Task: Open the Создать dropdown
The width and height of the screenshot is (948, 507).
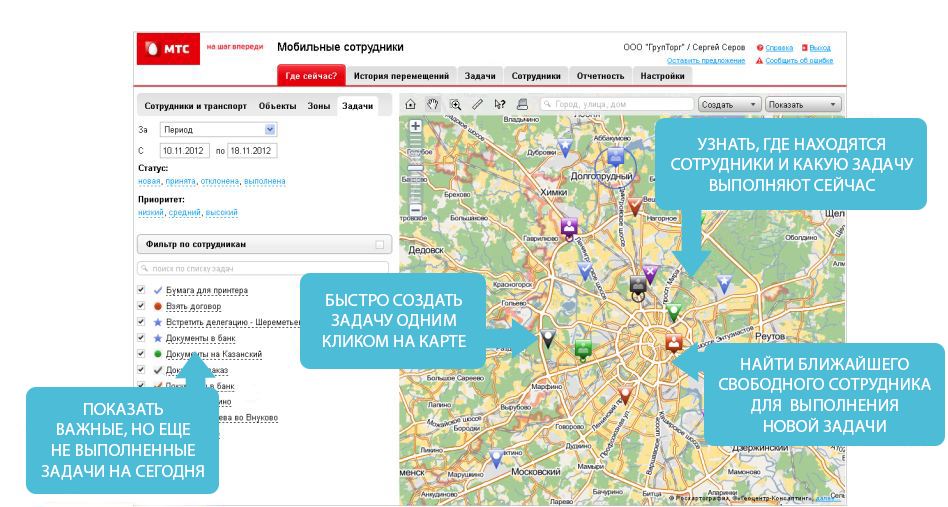Action: coord(730,105)
